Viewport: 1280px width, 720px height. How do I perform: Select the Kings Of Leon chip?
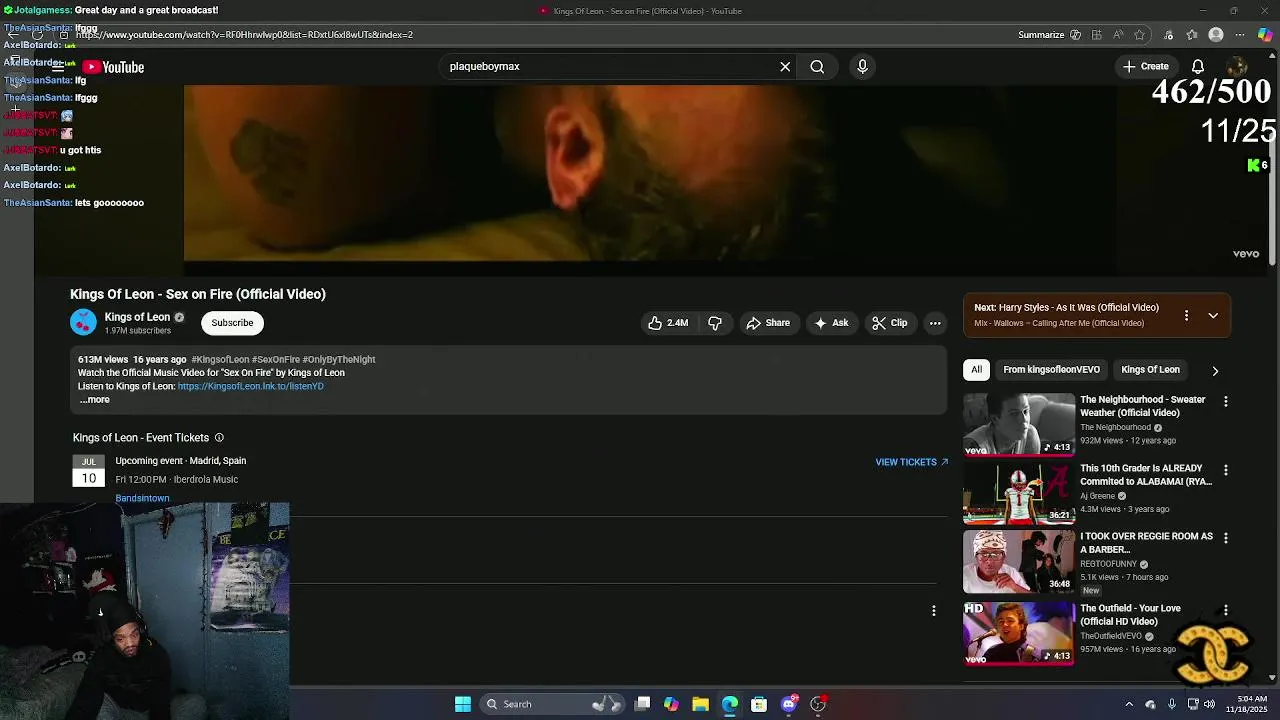click(x=1150, y=370)
